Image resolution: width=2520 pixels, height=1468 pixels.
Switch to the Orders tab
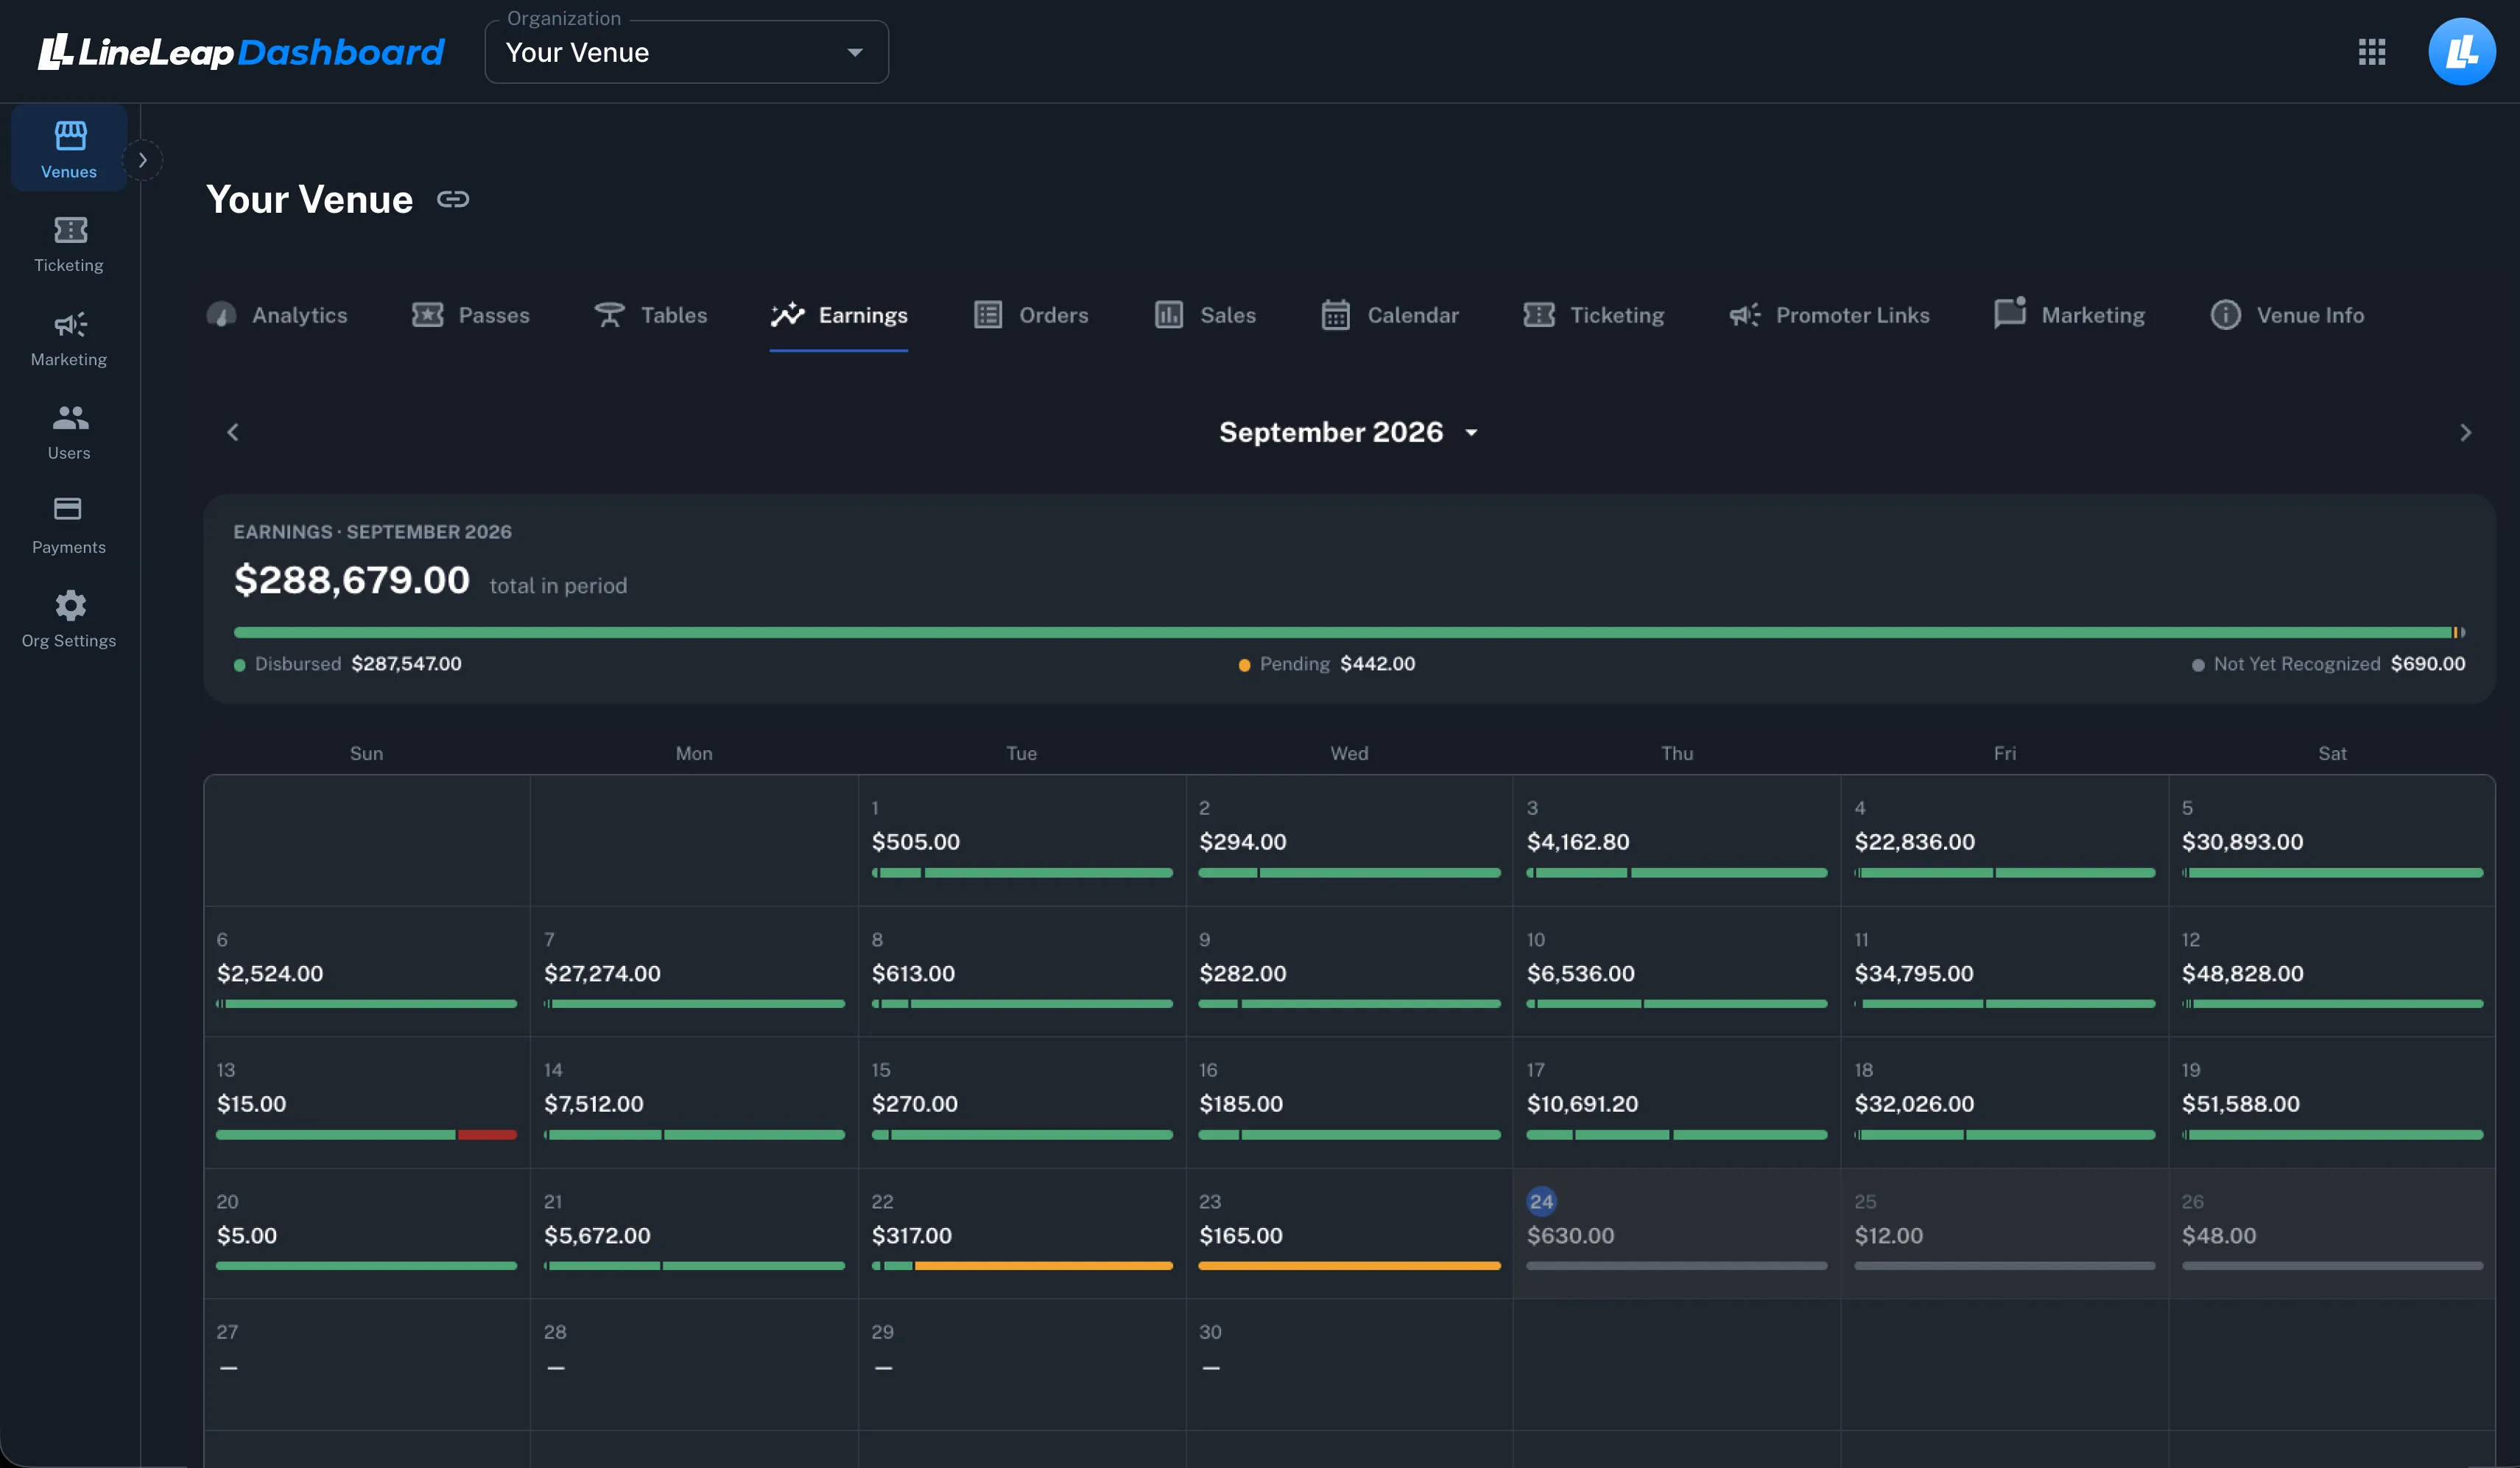[1031, 315]
